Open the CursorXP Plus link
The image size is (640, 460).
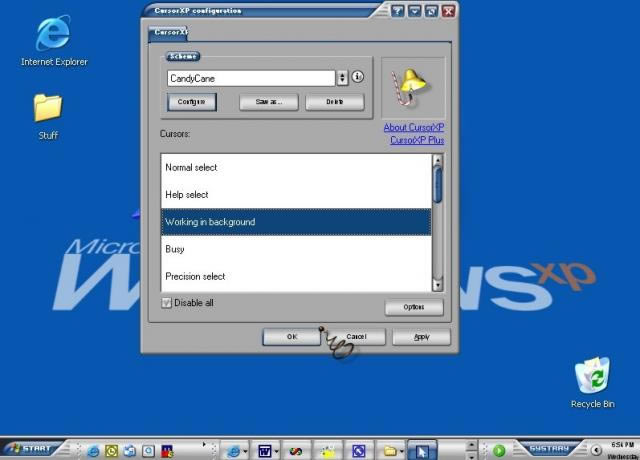pyautogui.click(x=417, y=140)
